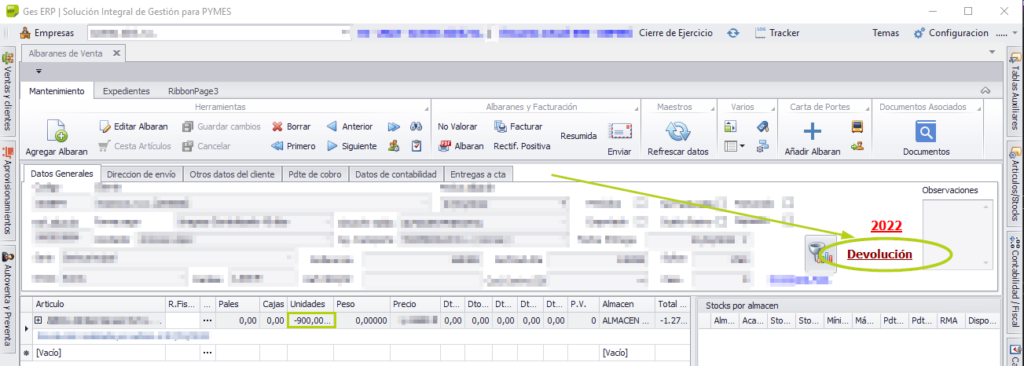Open Cesta Artículos cart
This screenshot has height=366, width=1024.
click(134, 146)
